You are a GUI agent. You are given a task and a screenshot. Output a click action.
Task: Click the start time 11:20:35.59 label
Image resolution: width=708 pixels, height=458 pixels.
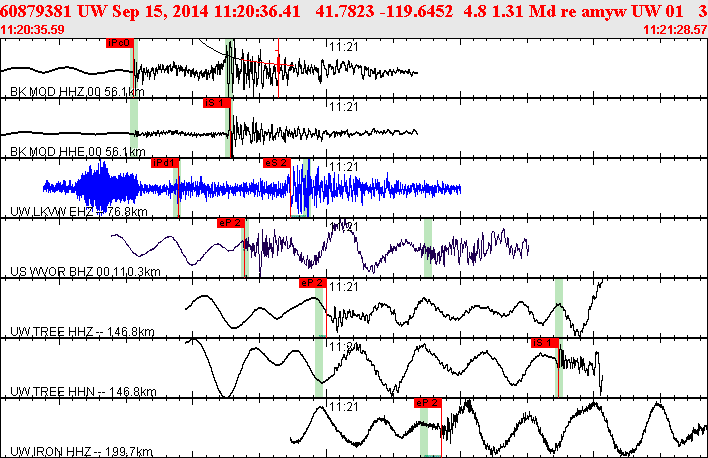click(x=33, y=30)
